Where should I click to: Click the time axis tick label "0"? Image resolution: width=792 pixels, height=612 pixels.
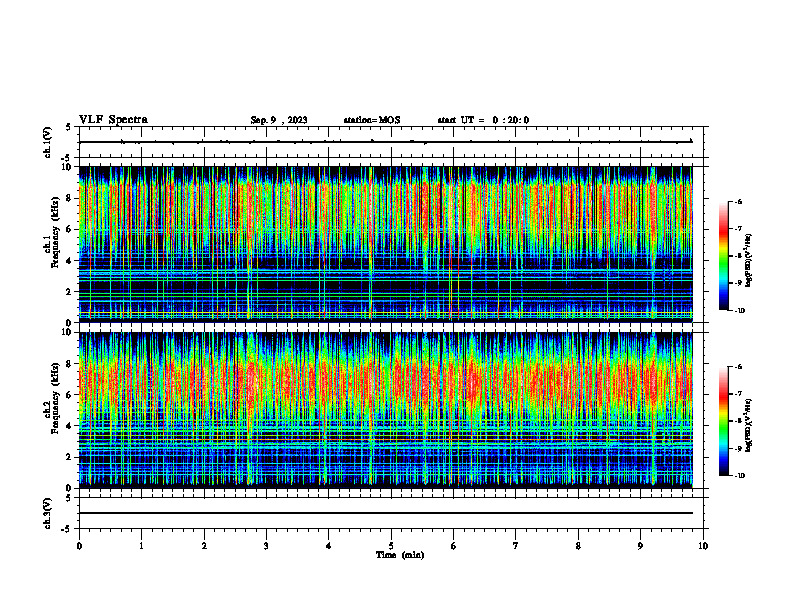pyautogui.click(x=79, y=546)
